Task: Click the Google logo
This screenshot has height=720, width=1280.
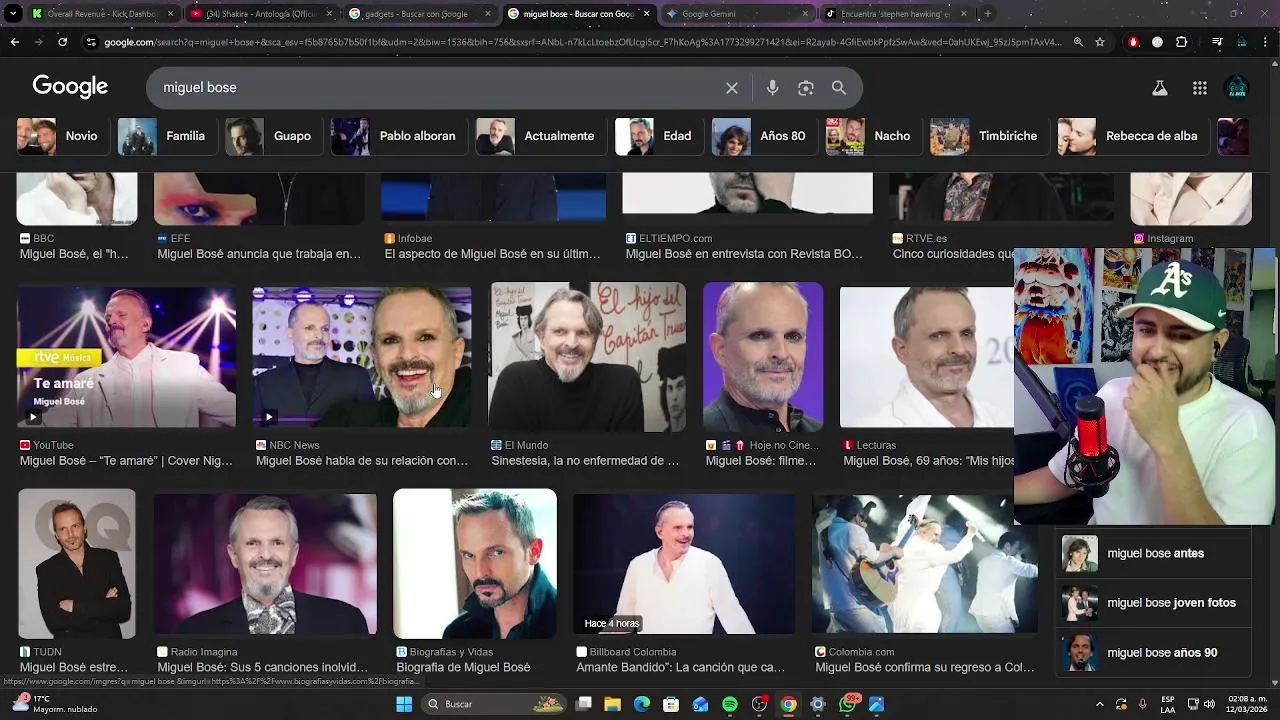Action: pos(70,87)
